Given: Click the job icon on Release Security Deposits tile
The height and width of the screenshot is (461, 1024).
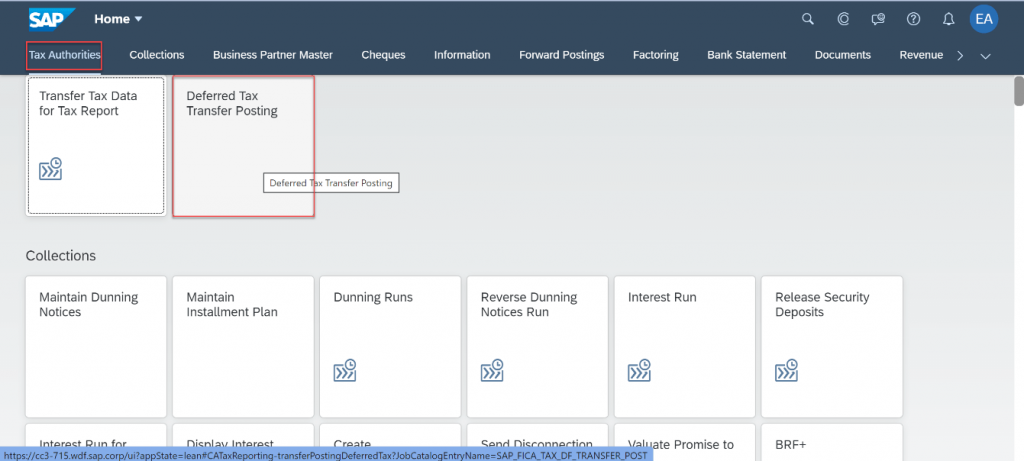Looking at the screenshot, I should (786, 370).
